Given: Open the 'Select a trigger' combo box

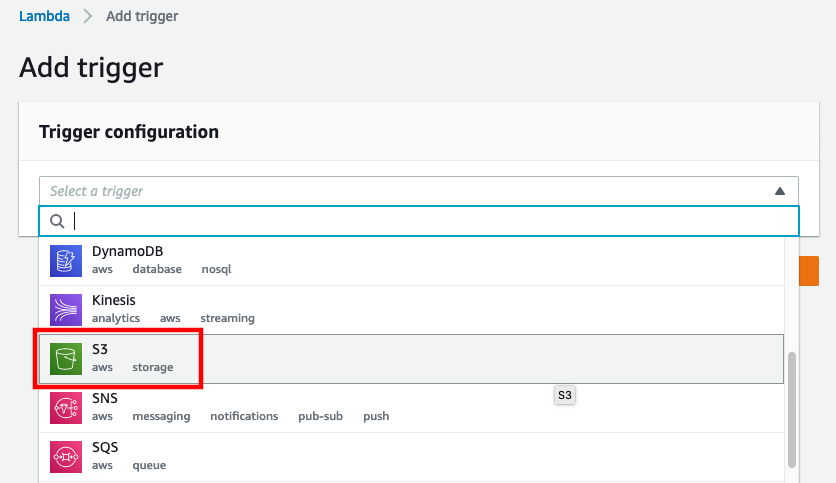Looking at the screenshot, I should point(419,191).
